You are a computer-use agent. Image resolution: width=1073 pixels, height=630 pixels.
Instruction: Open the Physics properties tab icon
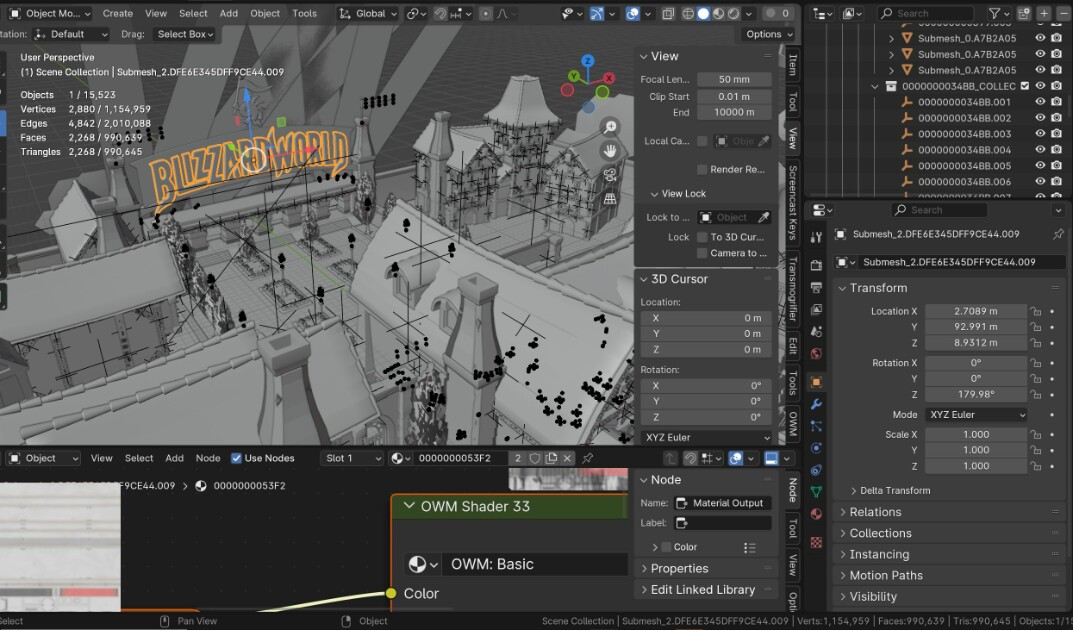tap(816, 448)
